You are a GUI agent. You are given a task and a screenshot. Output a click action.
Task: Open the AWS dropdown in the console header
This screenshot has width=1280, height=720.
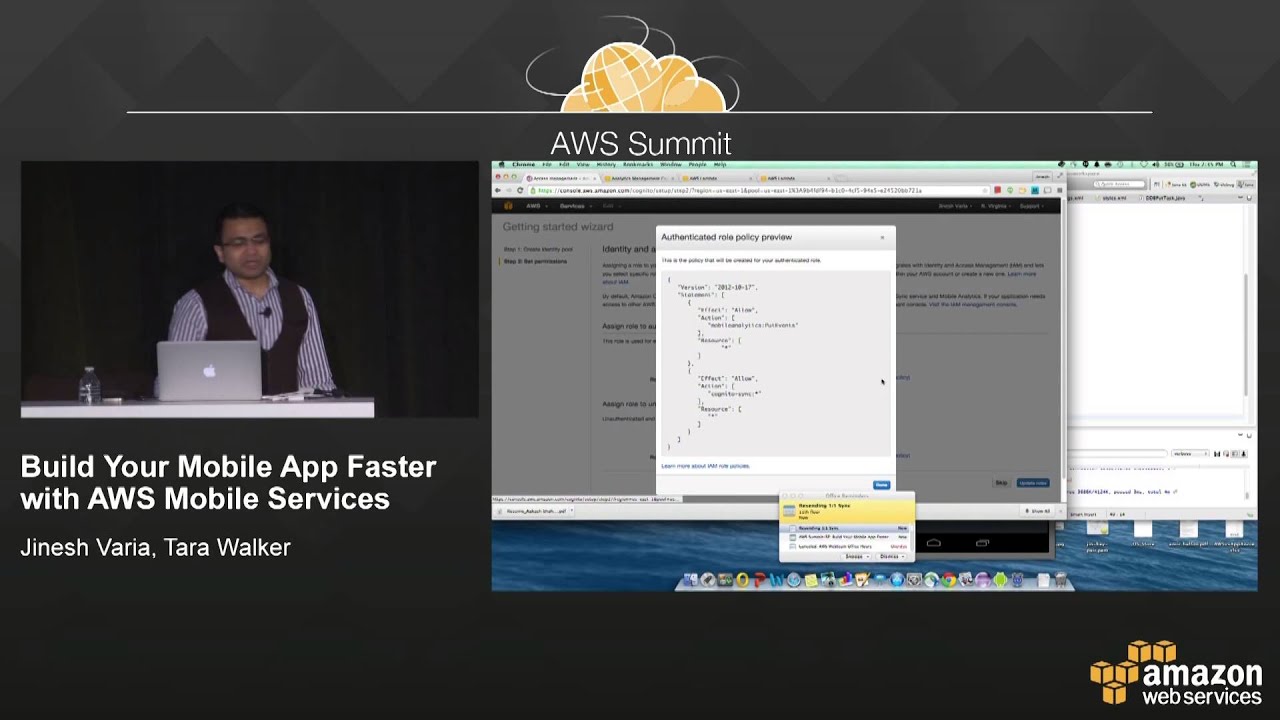535,206
